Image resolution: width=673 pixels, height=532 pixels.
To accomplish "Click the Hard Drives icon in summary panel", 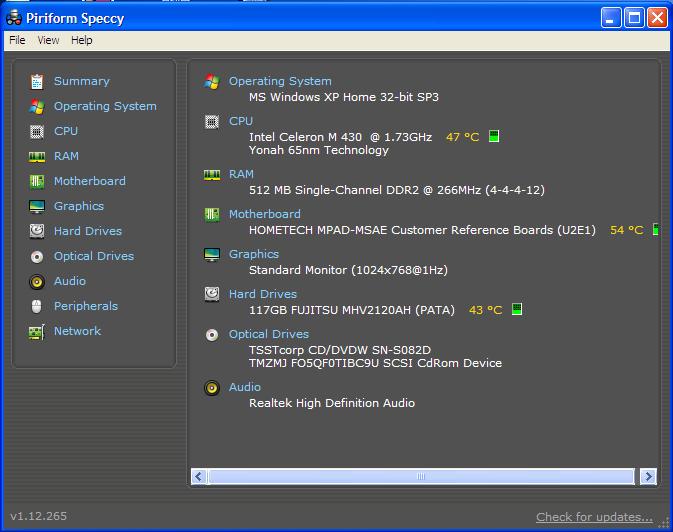I will [212, 294].
